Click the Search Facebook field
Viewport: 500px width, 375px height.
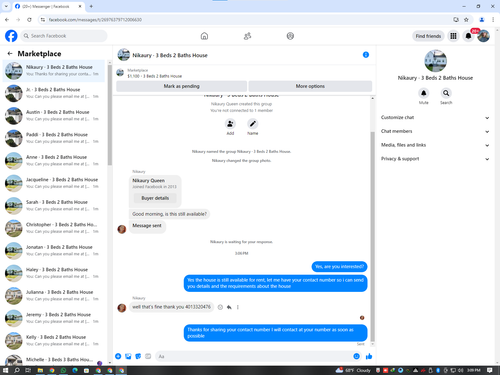64,36
